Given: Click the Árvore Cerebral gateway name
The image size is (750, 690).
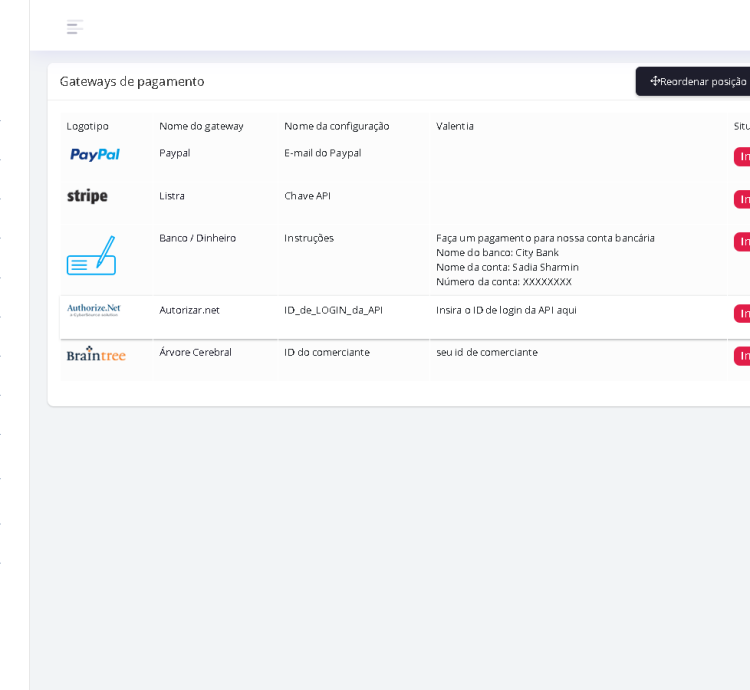Looking at the screenshot, I should click(195, 352).
